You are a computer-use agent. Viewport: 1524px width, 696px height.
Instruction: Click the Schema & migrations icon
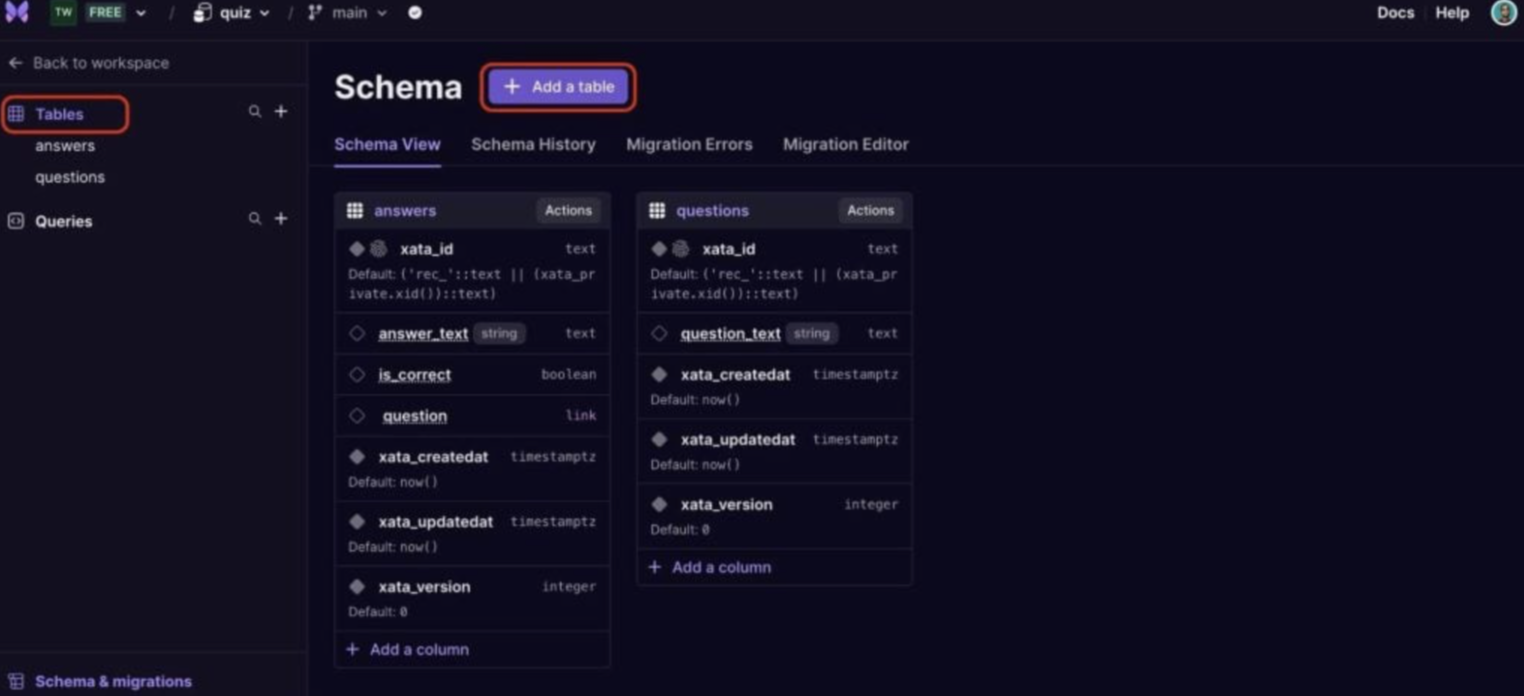pos(16,681)
